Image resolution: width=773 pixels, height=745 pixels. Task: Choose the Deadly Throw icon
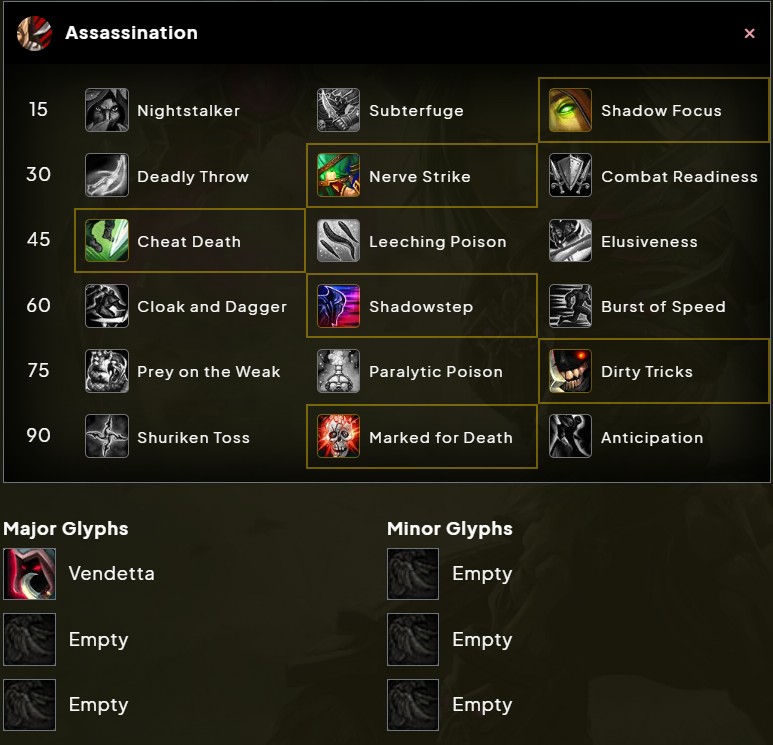click(107, 176)
